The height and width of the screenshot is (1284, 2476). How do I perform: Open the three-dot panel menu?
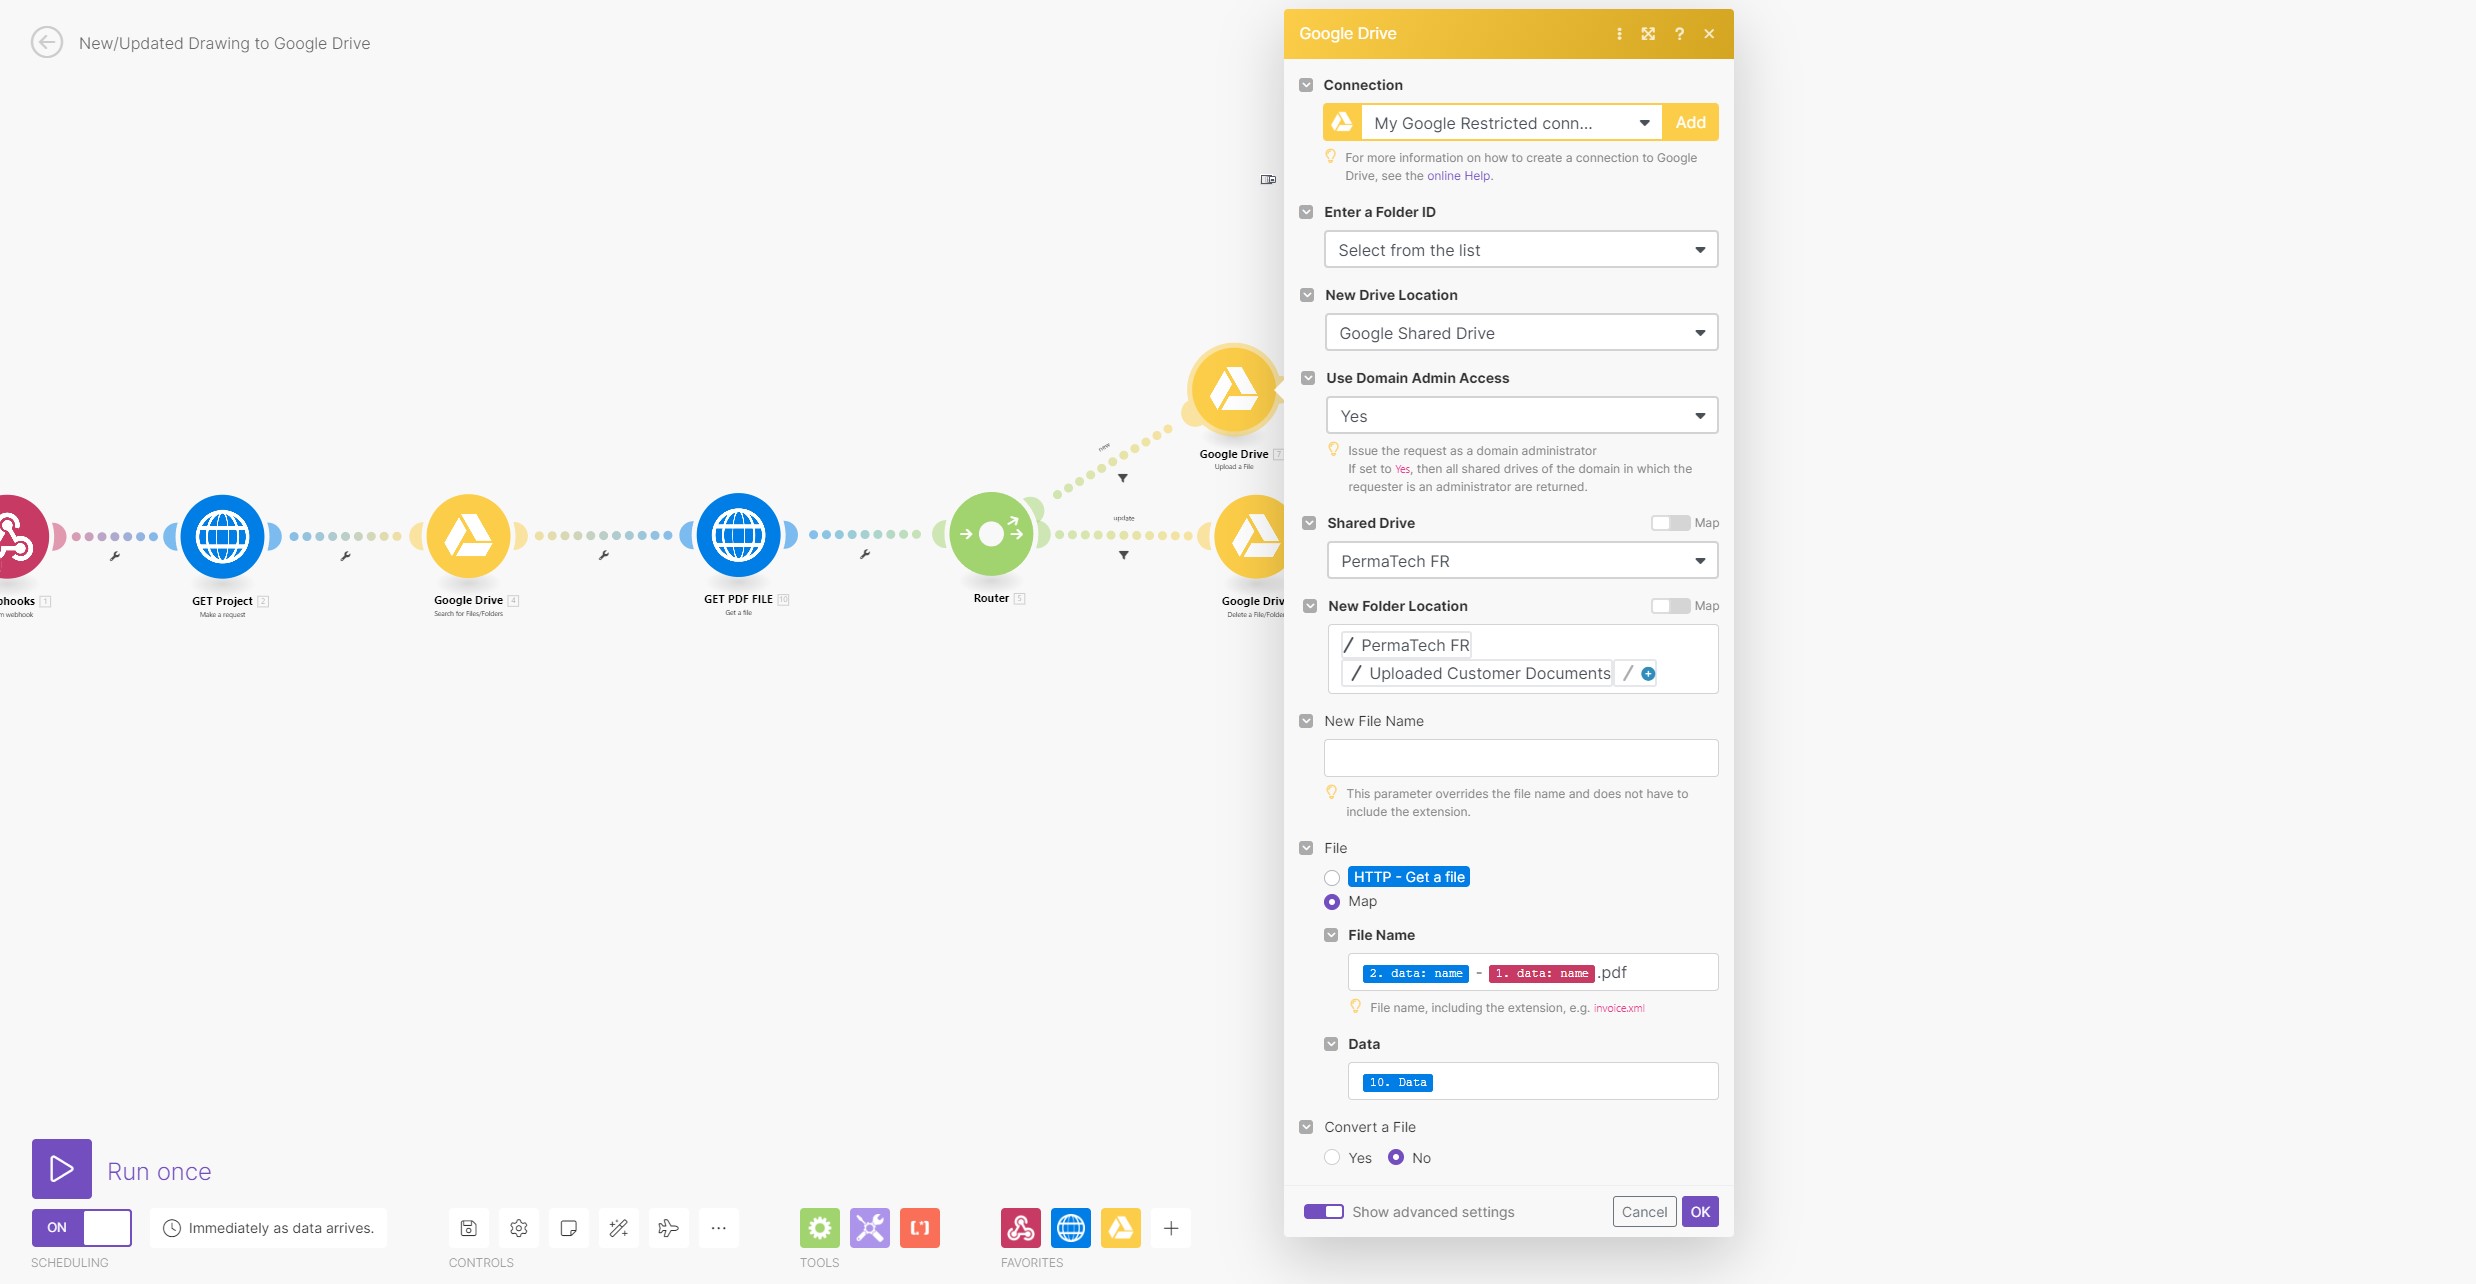[1619, 34]
